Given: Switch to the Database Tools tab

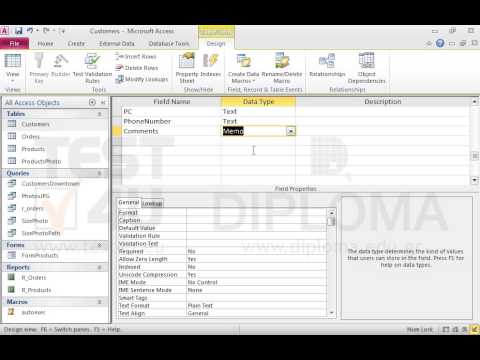Looking at the screenshot, I should 169,44.
